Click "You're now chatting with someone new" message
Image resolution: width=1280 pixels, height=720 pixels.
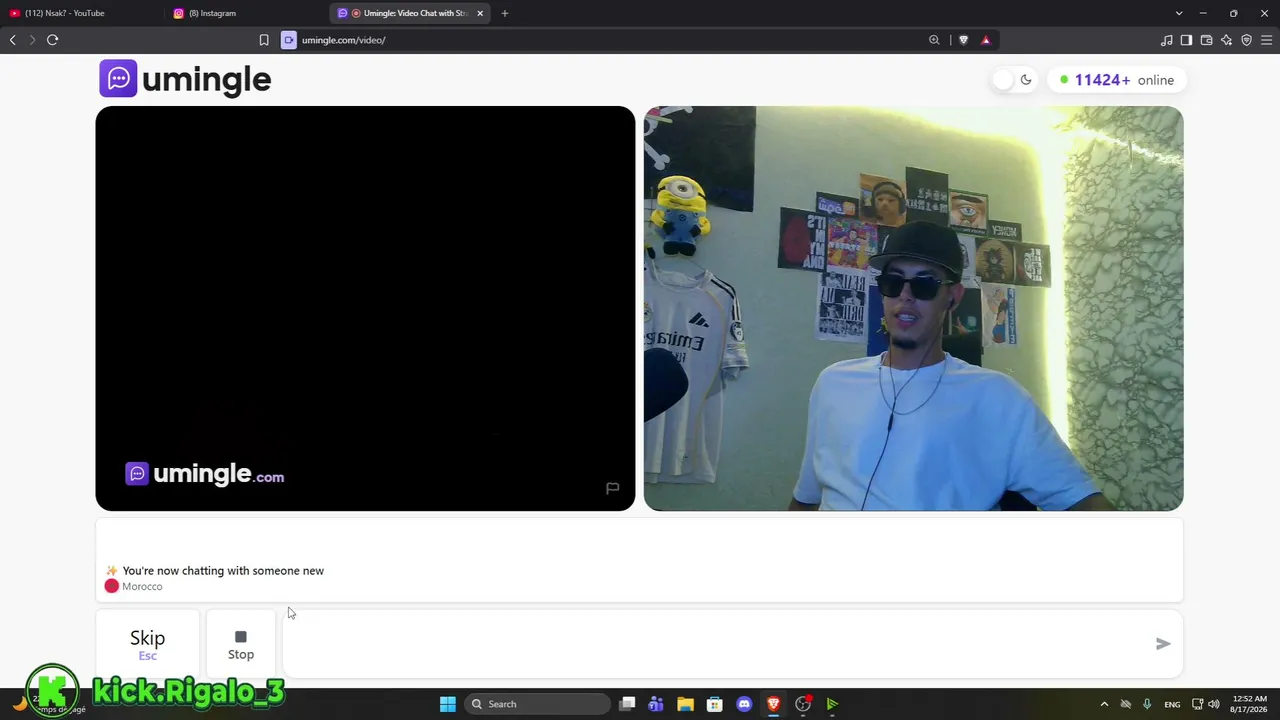pos(223,571)
